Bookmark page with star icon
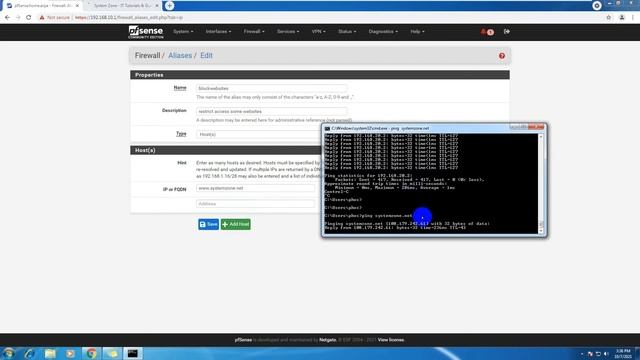 [x=609, y=18]
